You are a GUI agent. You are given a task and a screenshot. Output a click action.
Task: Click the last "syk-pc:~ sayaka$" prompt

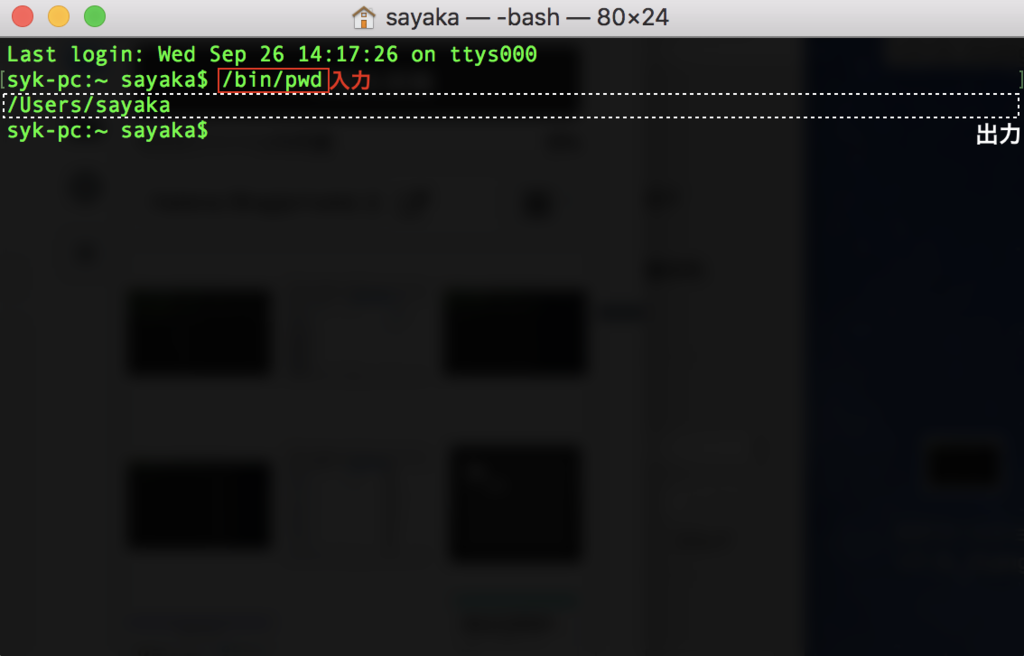click(107, 131)
